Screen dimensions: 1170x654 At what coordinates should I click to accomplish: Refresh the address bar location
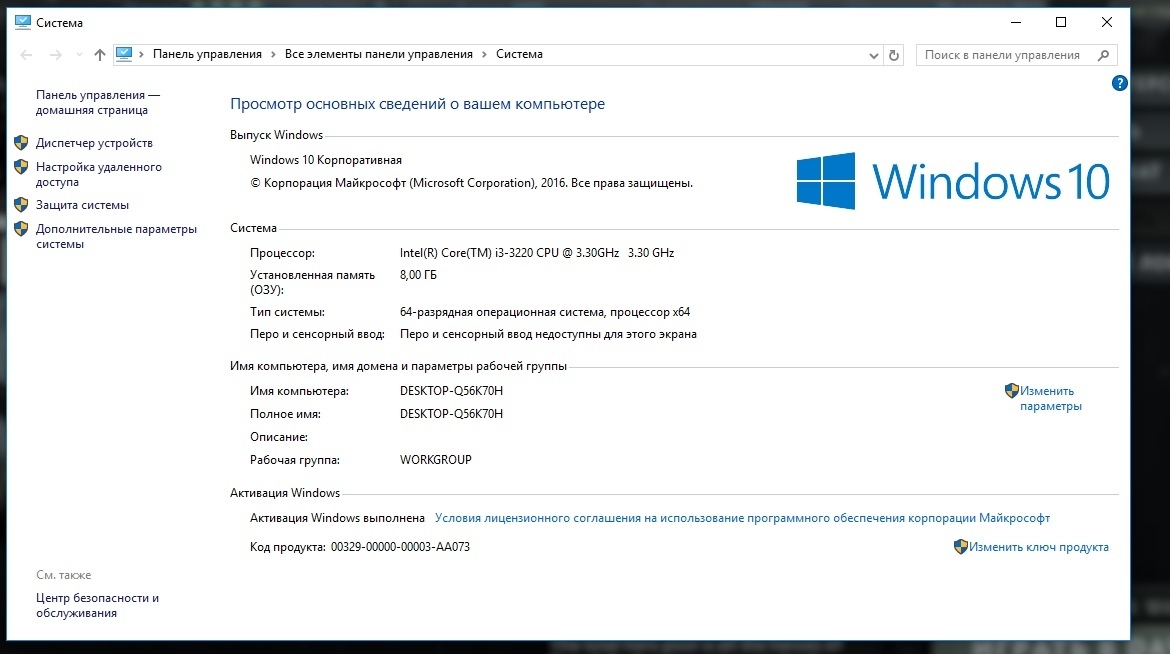(x=894, y=55)
